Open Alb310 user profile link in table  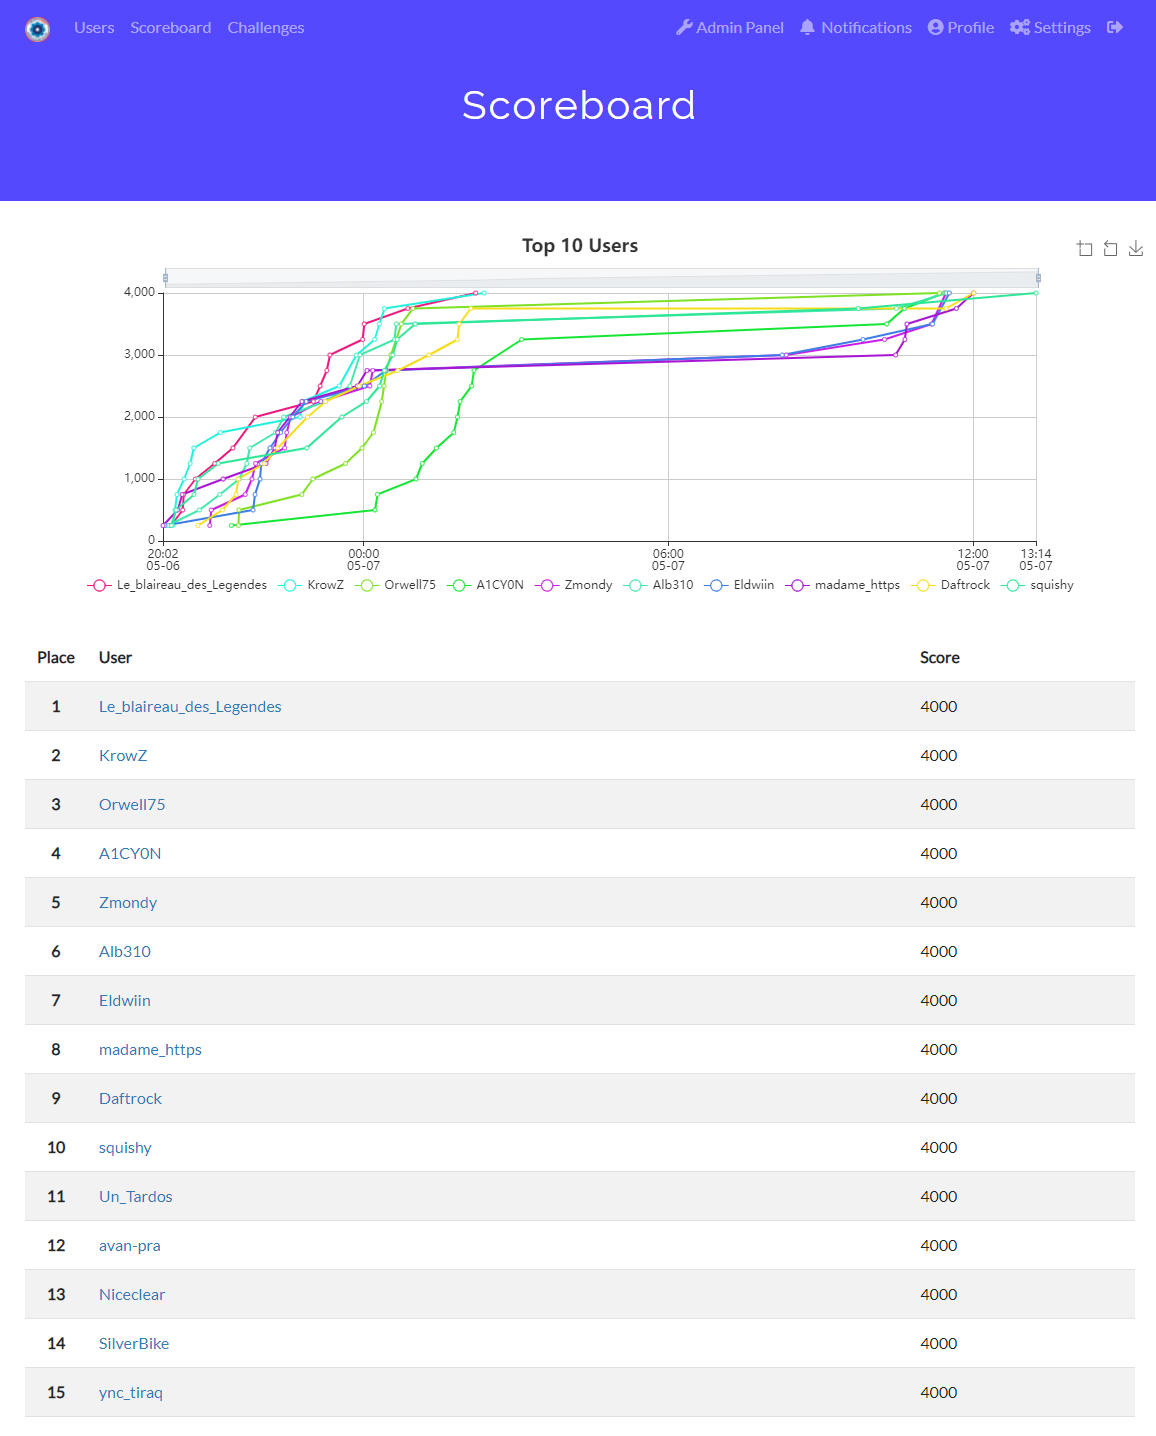pyautogui.click(x=125, y=952)
